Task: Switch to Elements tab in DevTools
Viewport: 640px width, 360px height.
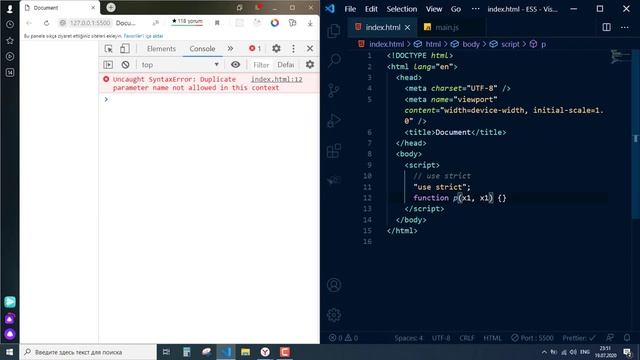Action: coord(161,49)
